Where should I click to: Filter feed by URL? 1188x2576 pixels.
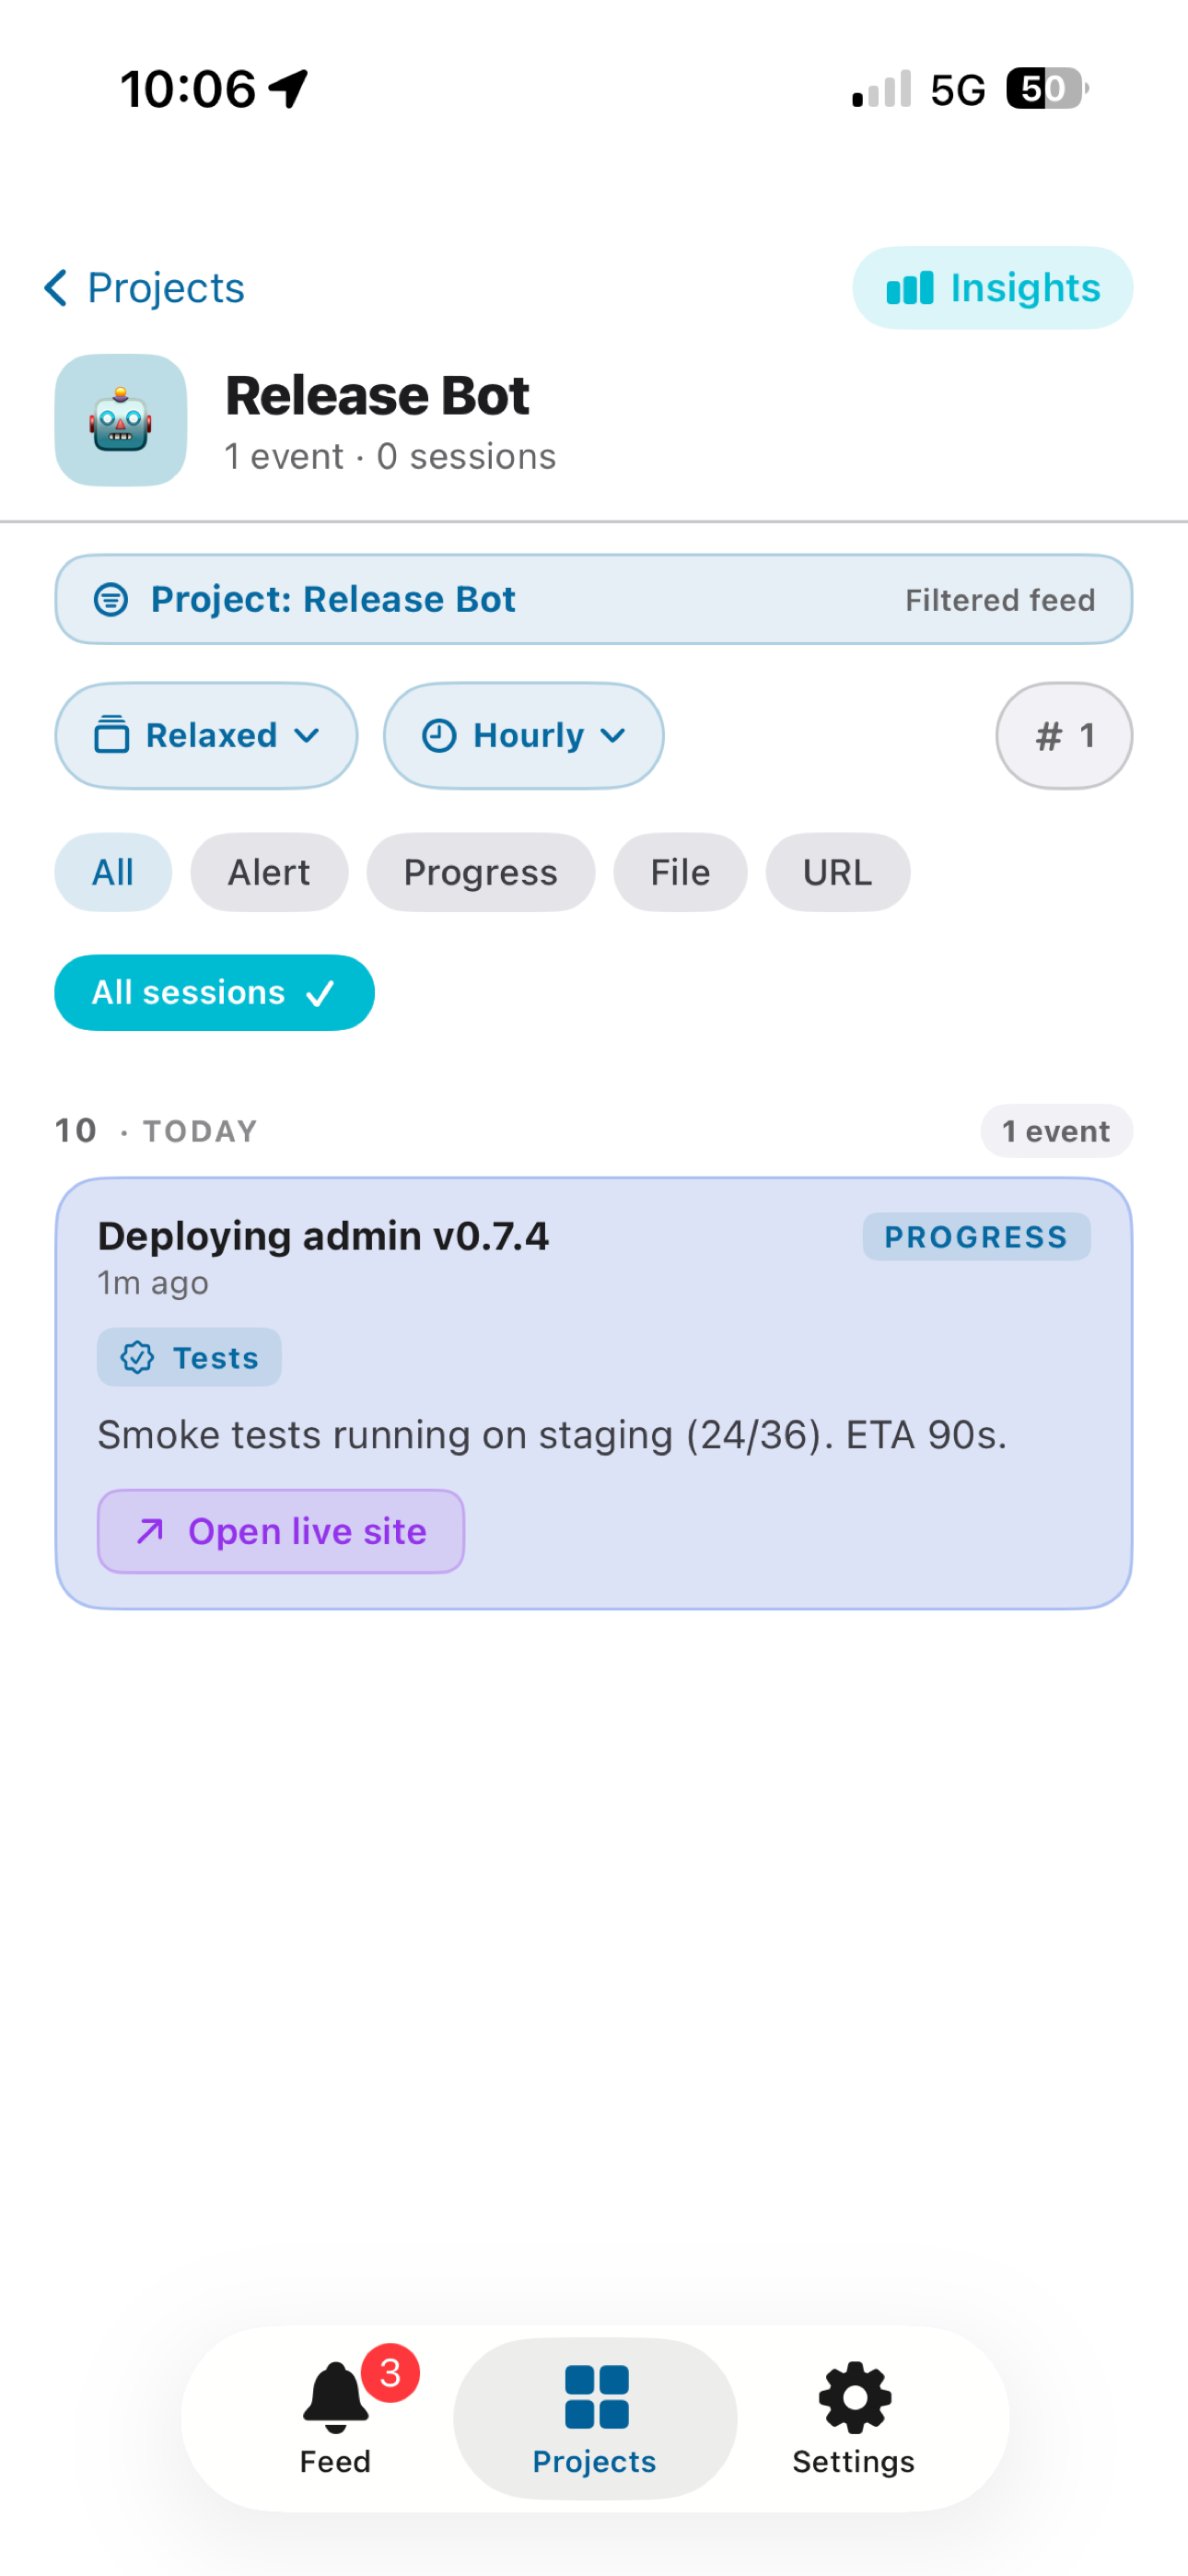838,872
